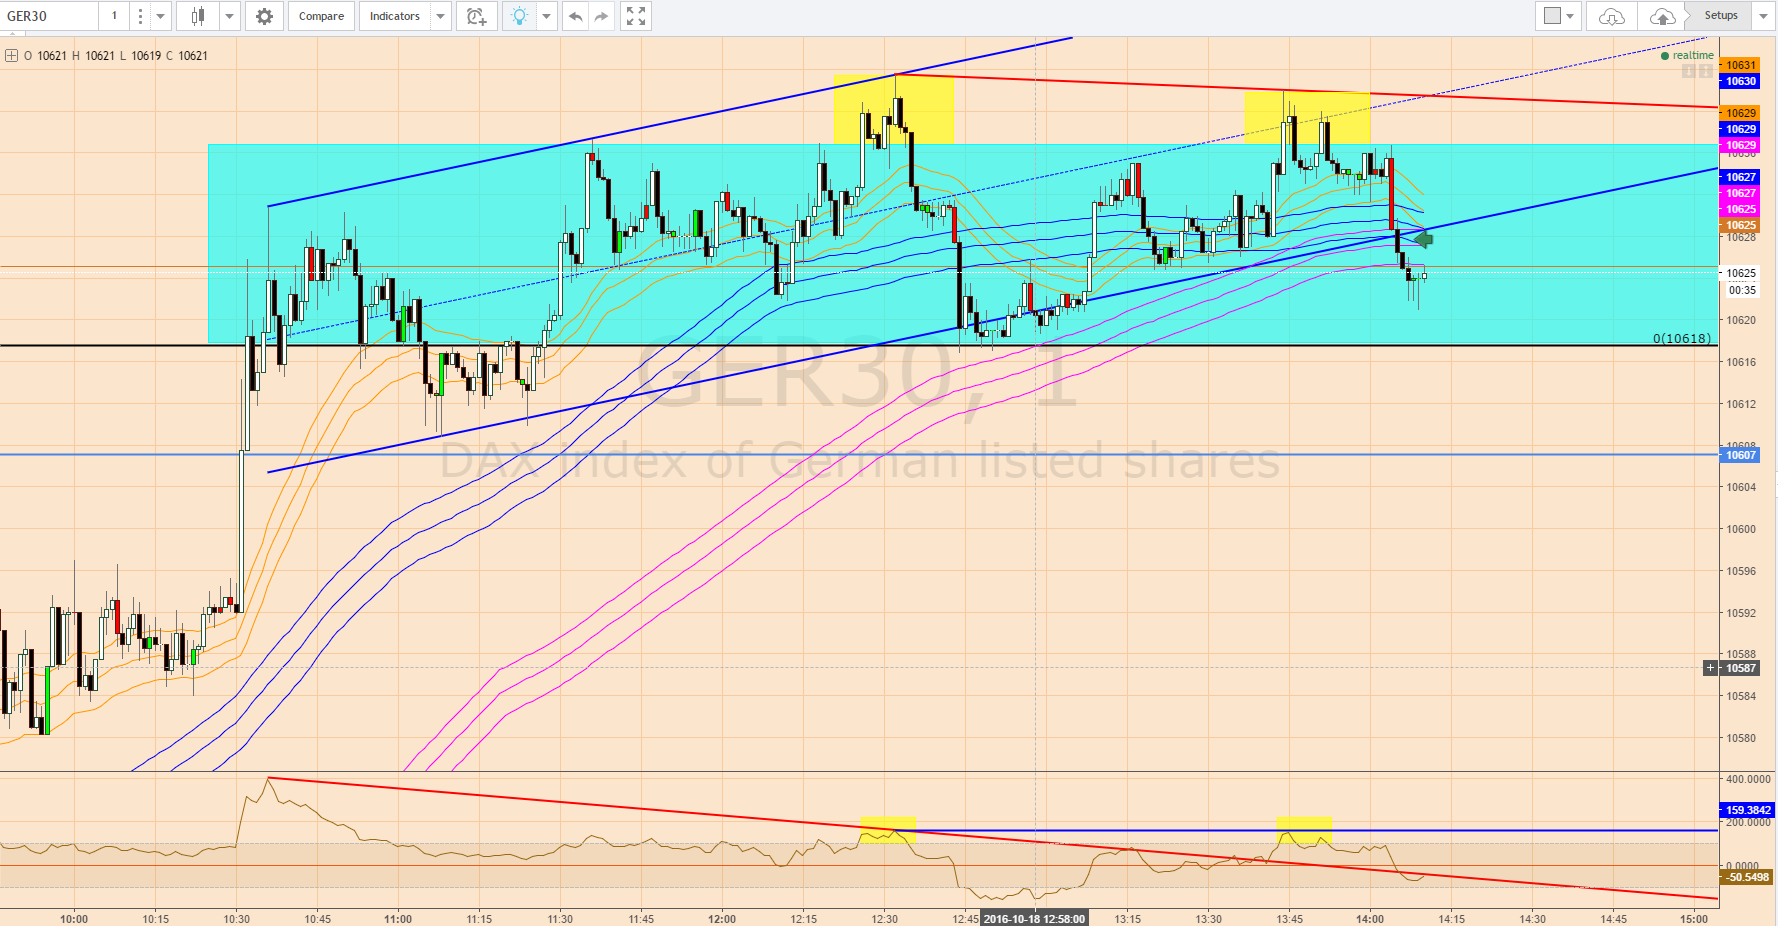The image size is (1778, 926).
Task: Click the 0(10618) horizontal line label
Action: pyautogui.click(x=1681, y=338)
